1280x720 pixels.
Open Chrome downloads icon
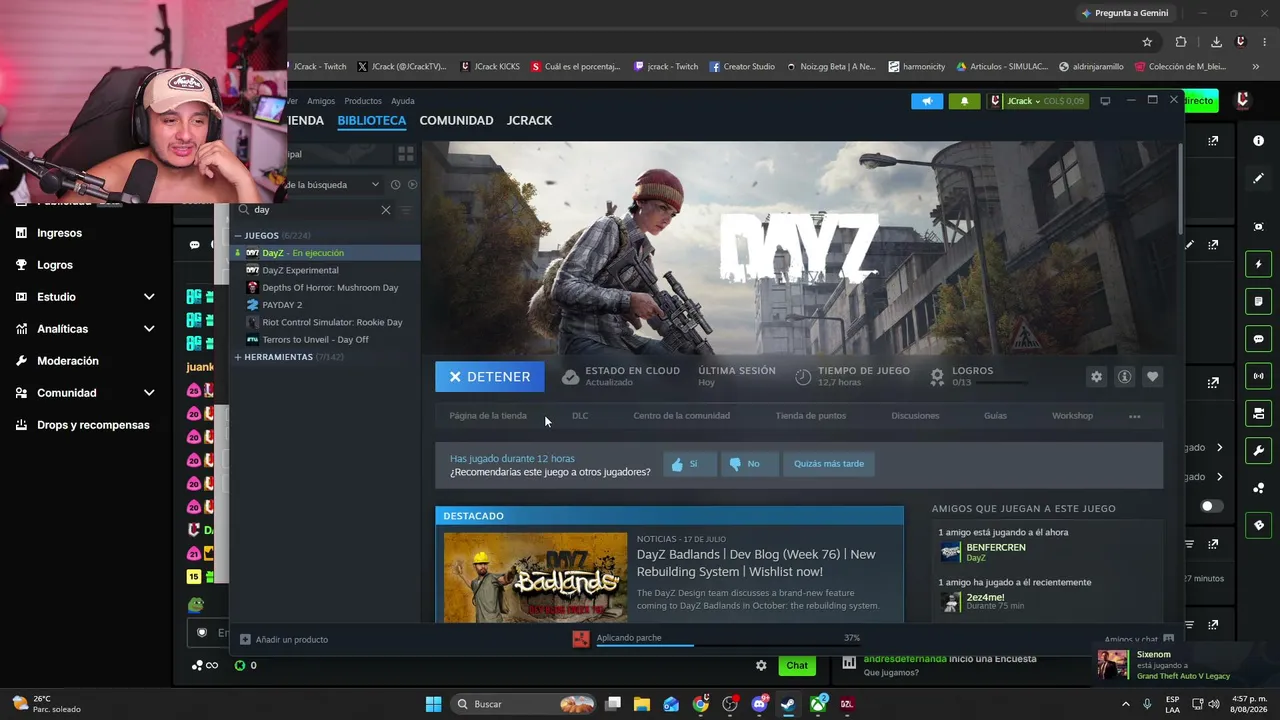point(1216,42)
